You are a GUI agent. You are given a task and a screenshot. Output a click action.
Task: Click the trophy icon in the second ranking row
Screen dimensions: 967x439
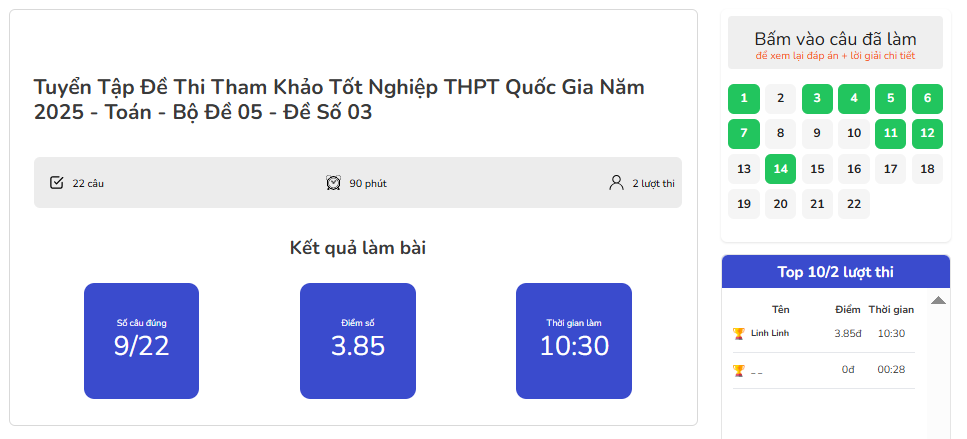[739, 371]
